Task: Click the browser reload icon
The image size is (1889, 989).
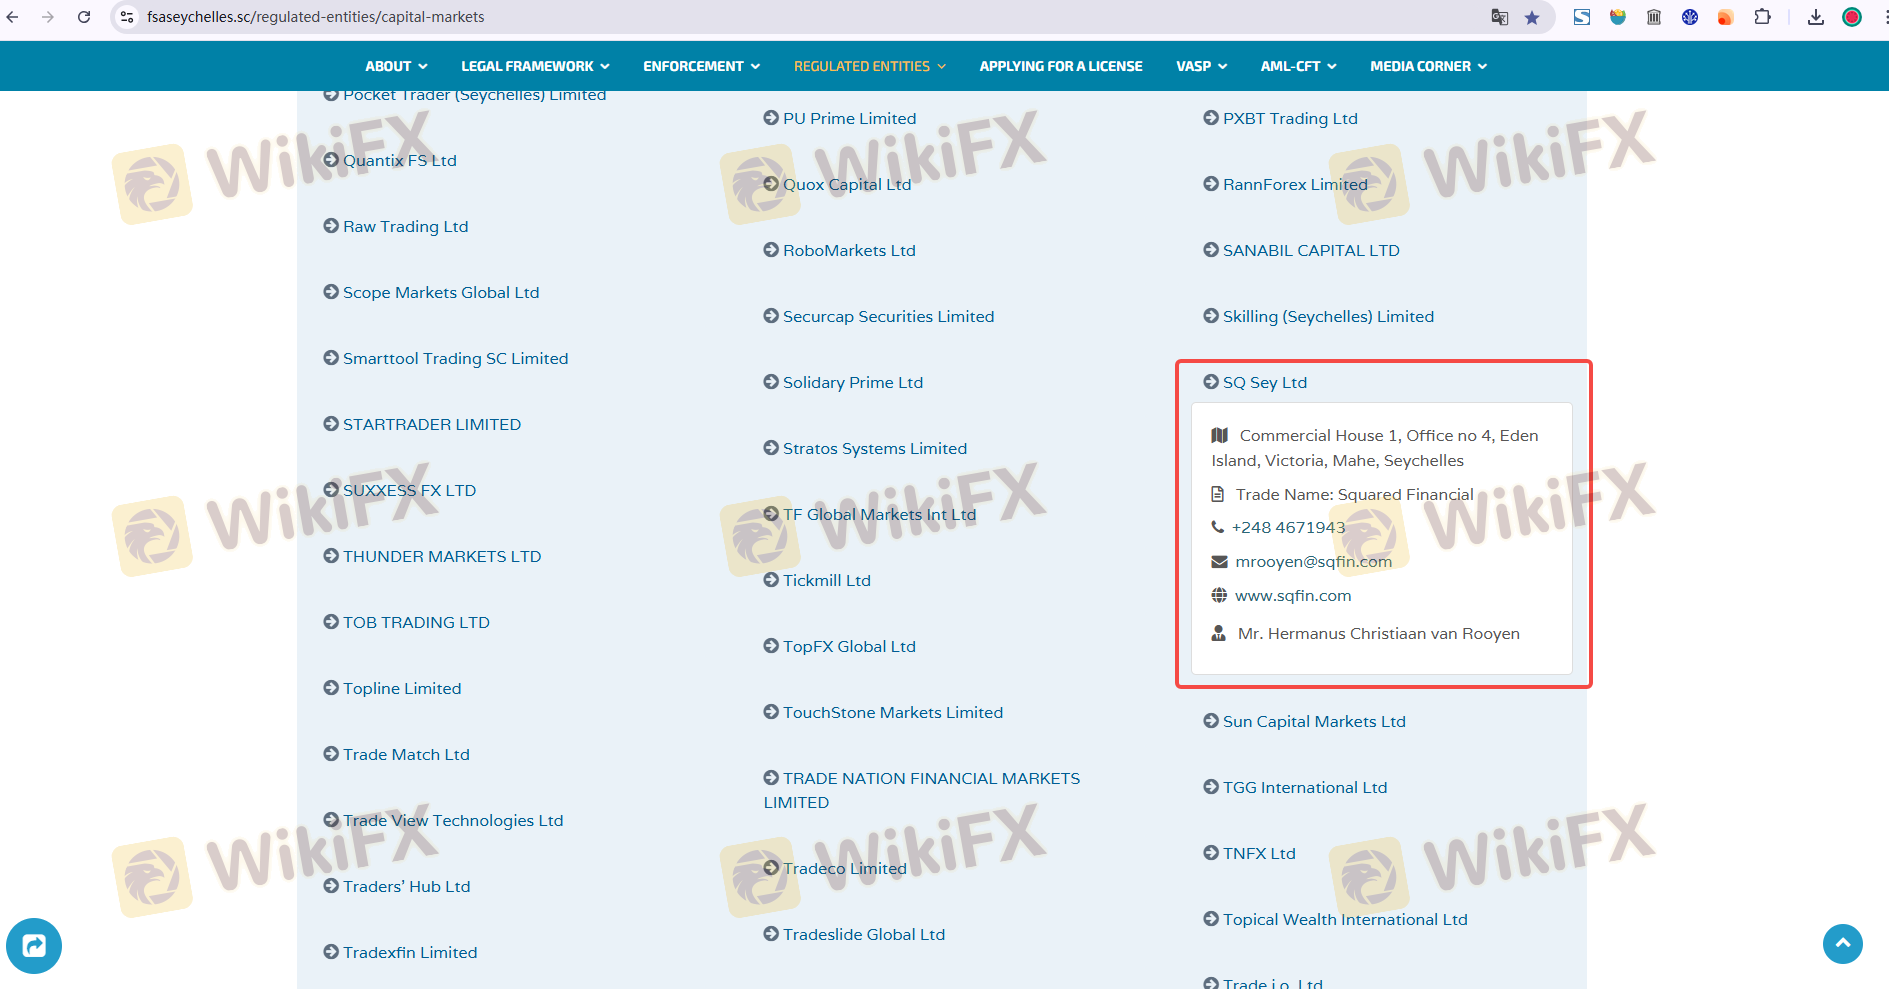Action: pyautogui.click(x=84, y=17)
